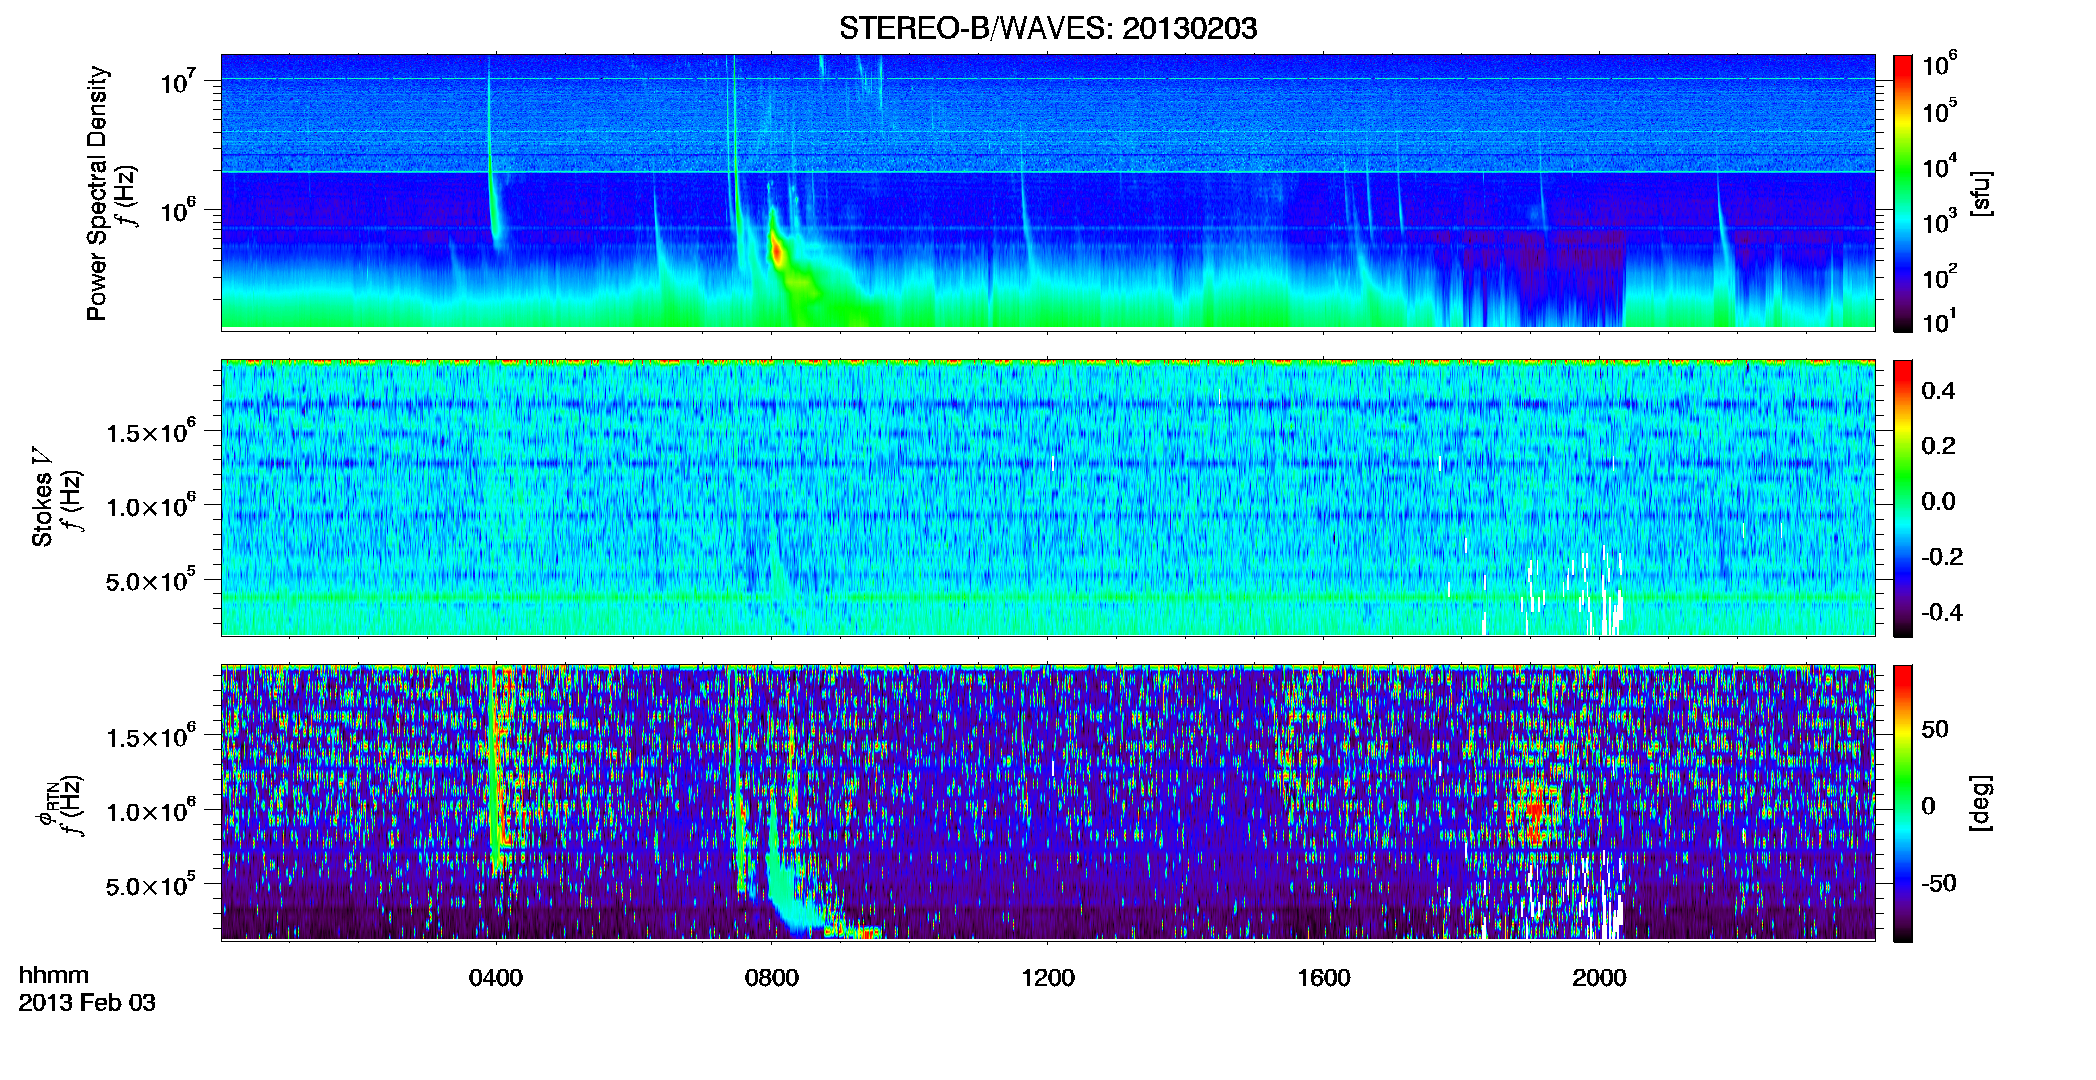Viewport: 2096px width, 1080px height.
Task: Click the Stokes V colorbar
Action: (x=1902, y=498)
